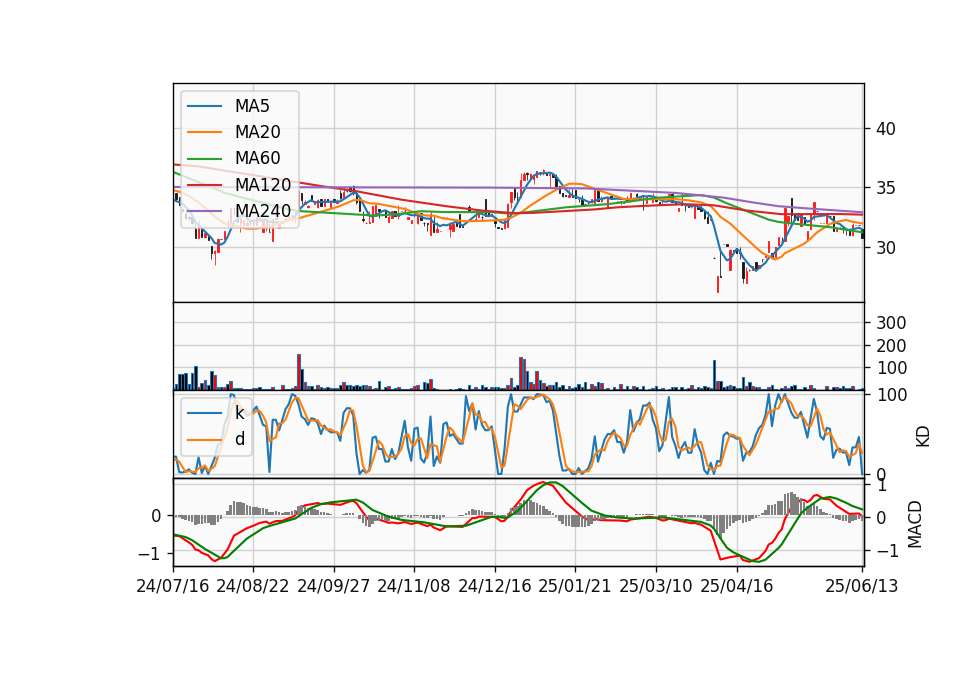Click the volume spike bar before 25/04/16
Image resolution: width=960 pixels, height=690 pixels.
click(x=714, y=375)
